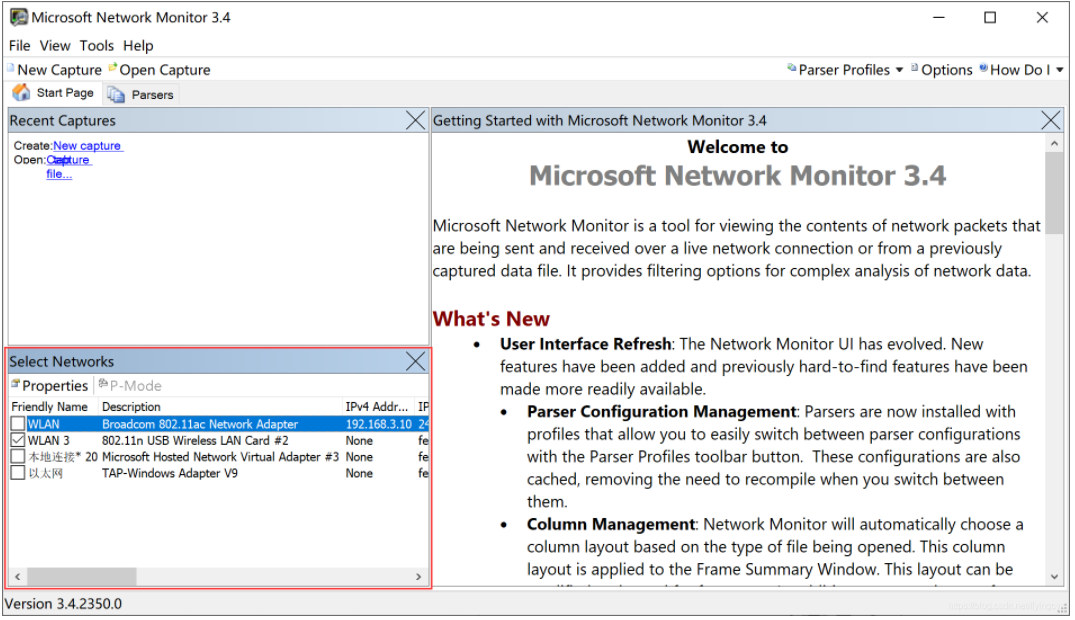The image size is (1075, 620).
Task: Click the Select Networks left scroll arrow
Action: click(18, 577)
